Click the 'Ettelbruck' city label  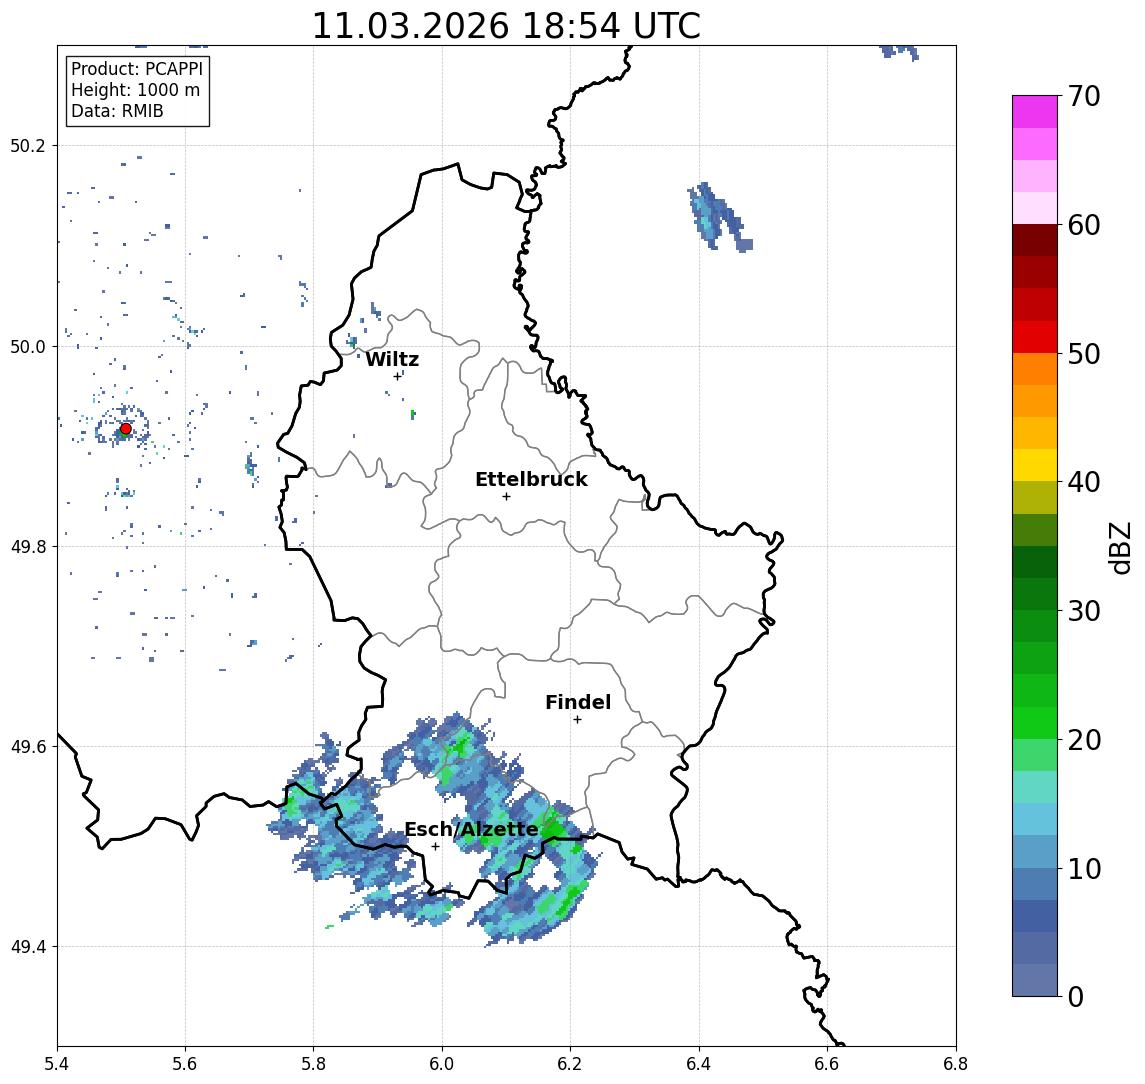(531, 479)
